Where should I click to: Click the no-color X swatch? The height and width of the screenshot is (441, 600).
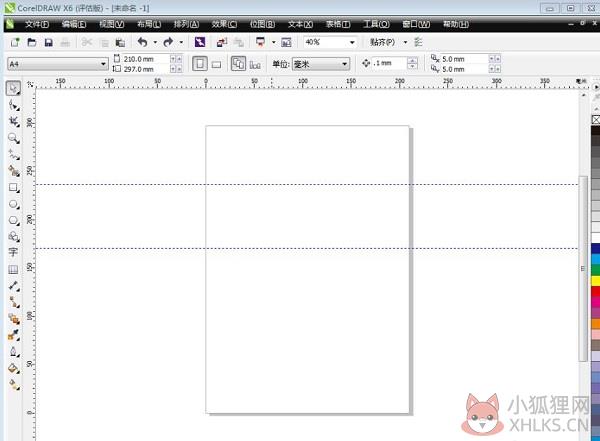595,120
